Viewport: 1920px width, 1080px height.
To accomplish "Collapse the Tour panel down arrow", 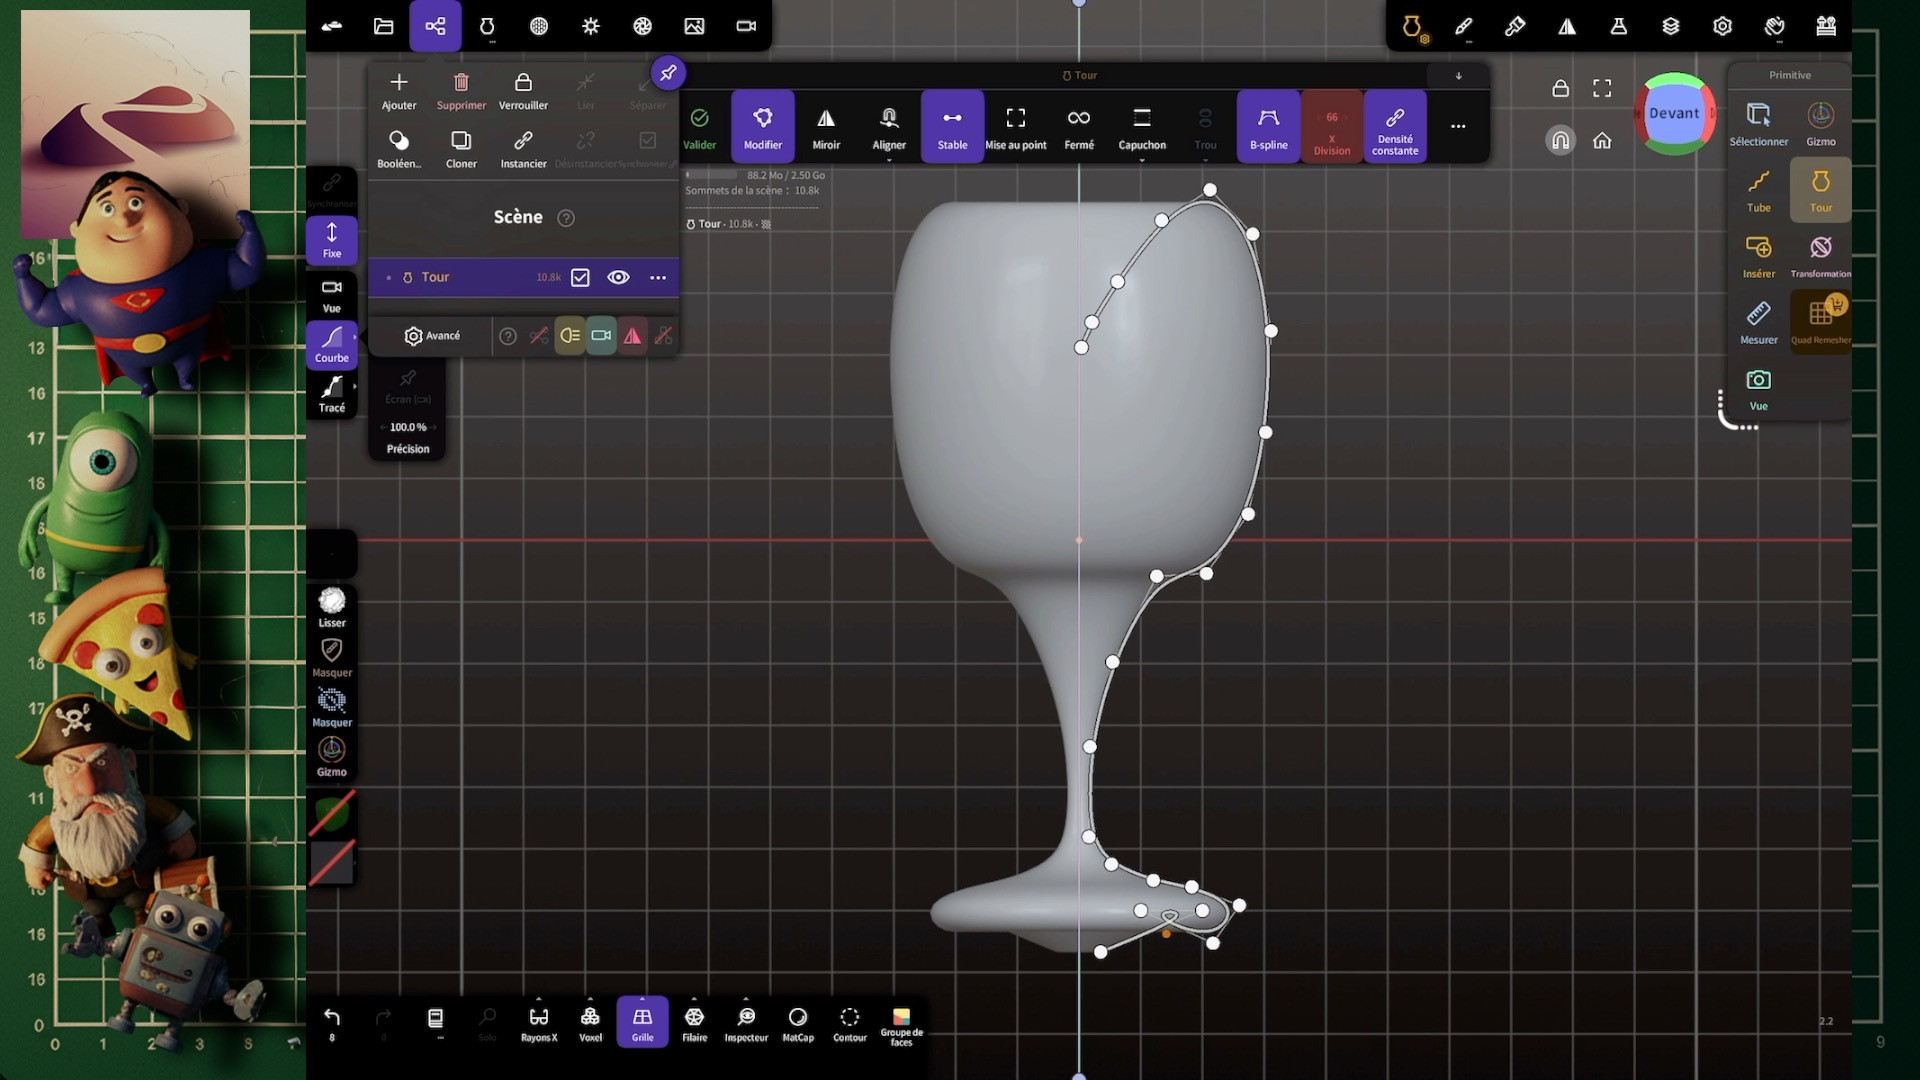I will click(x=1458, y=76).
